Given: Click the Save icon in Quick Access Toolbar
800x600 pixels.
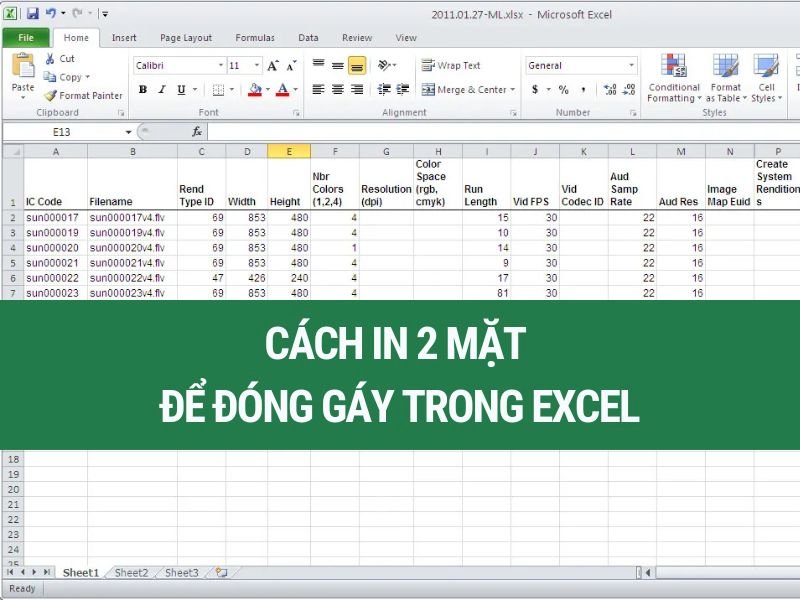Looking at the screenshot, I should (33, 13).
